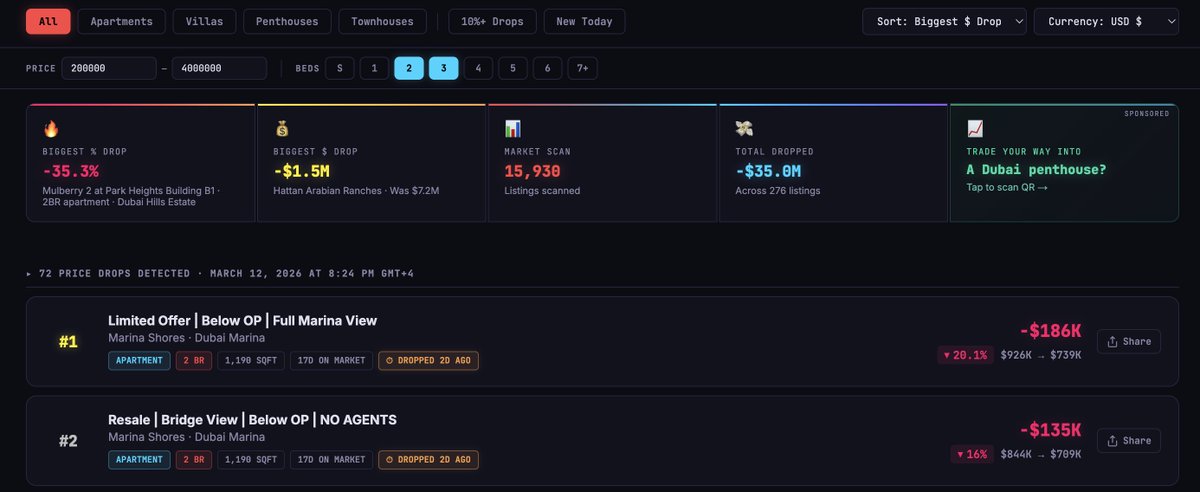Filter listings by Townhouses
Screen dimensions: 1200x492
tap(382, 21)
